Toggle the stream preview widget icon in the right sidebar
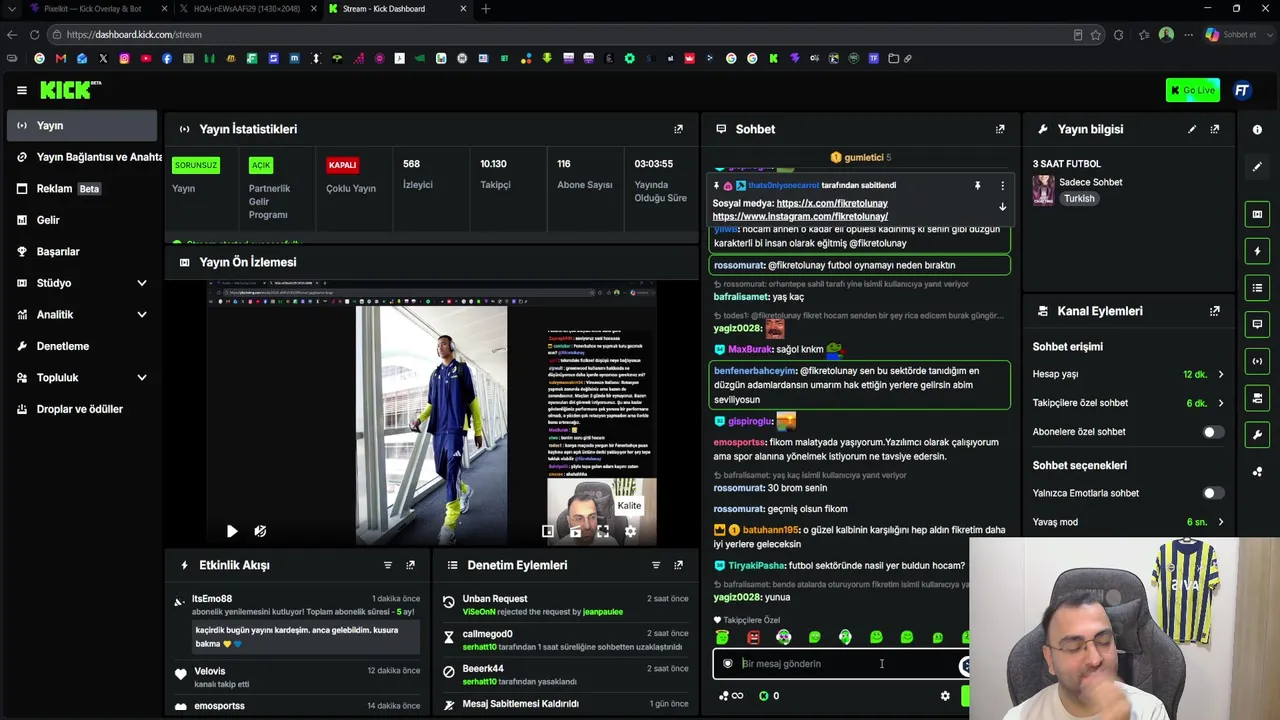Viewport: 1280px width, 720px height. [x=1257, y=214]
